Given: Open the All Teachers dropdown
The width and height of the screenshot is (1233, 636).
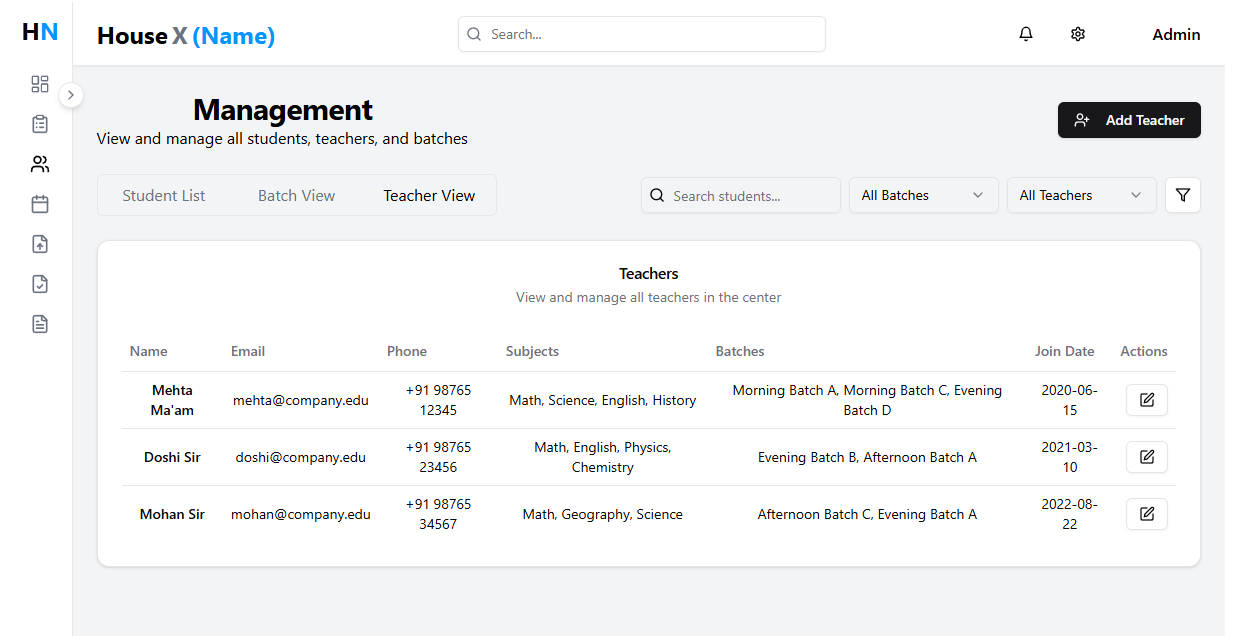Looking at the screenshot, I should click(x=1082, y=195).
